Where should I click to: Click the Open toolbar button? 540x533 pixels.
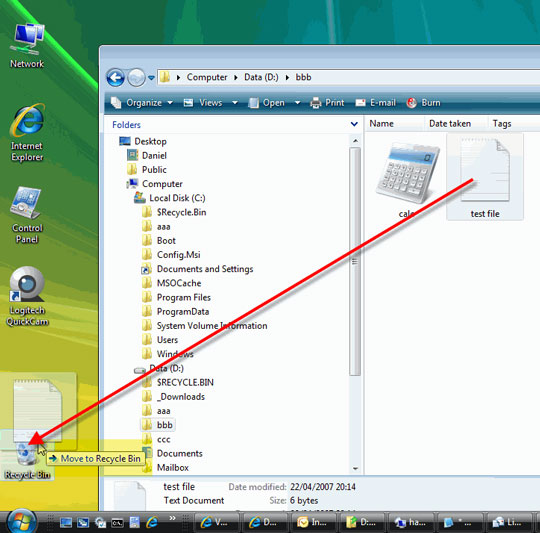267,103
